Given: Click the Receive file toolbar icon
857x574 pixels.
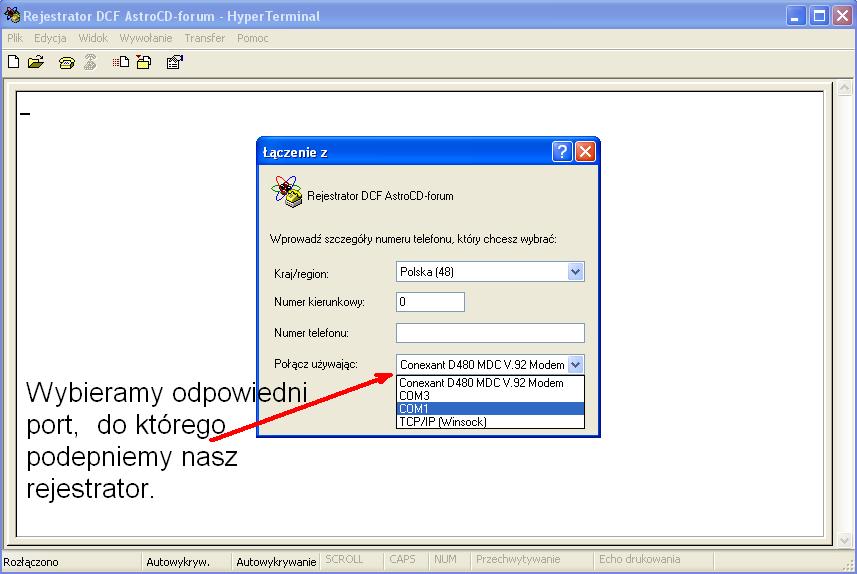Looking at the screenshot, I should [x=144, y=62].
